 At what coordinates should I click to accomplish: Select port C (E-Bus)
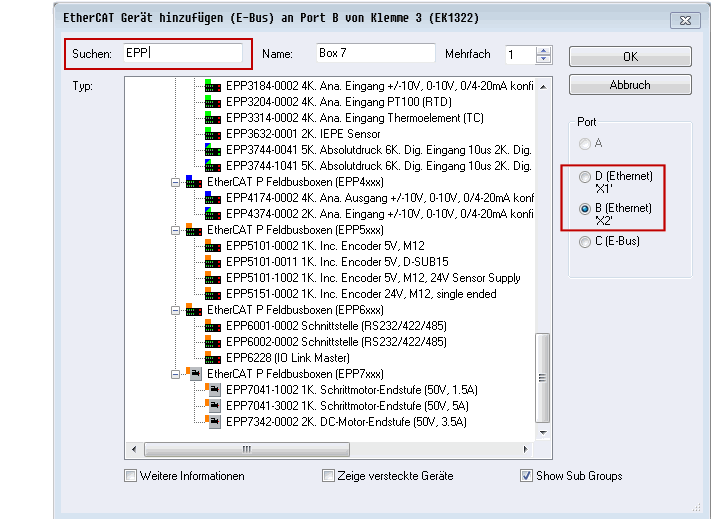point(585,242)
